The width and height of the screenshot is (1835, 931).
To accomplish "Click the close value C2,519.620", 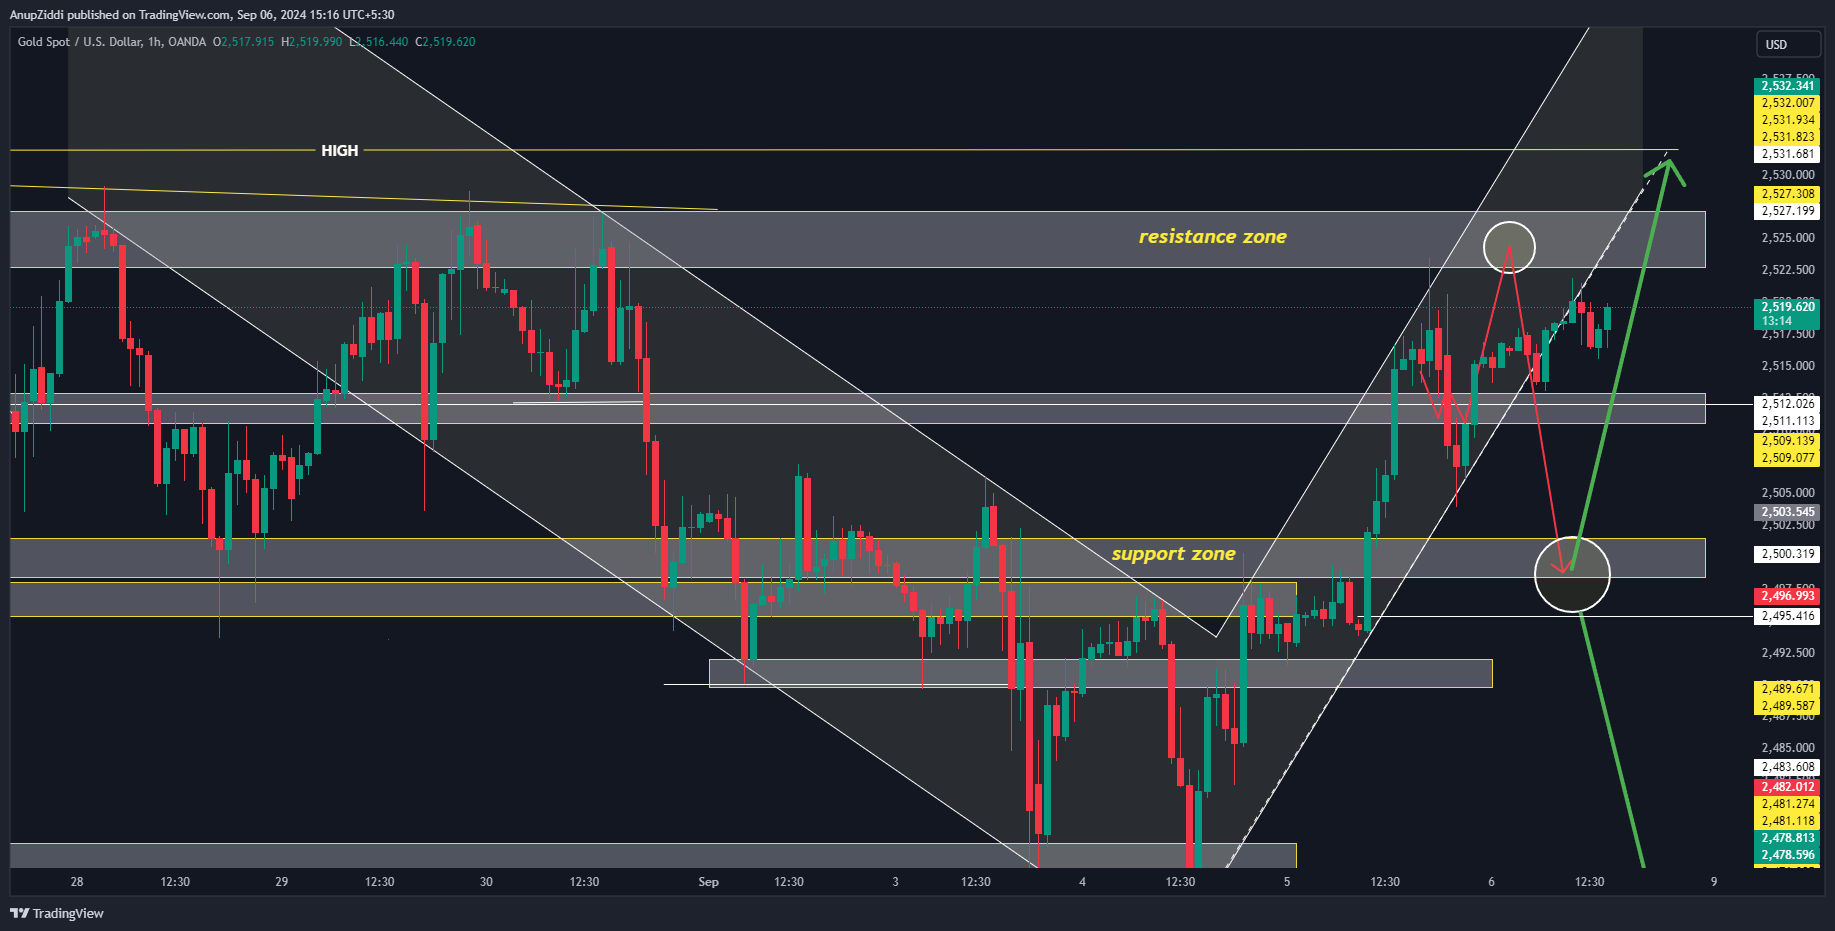I will click(445, 42).
